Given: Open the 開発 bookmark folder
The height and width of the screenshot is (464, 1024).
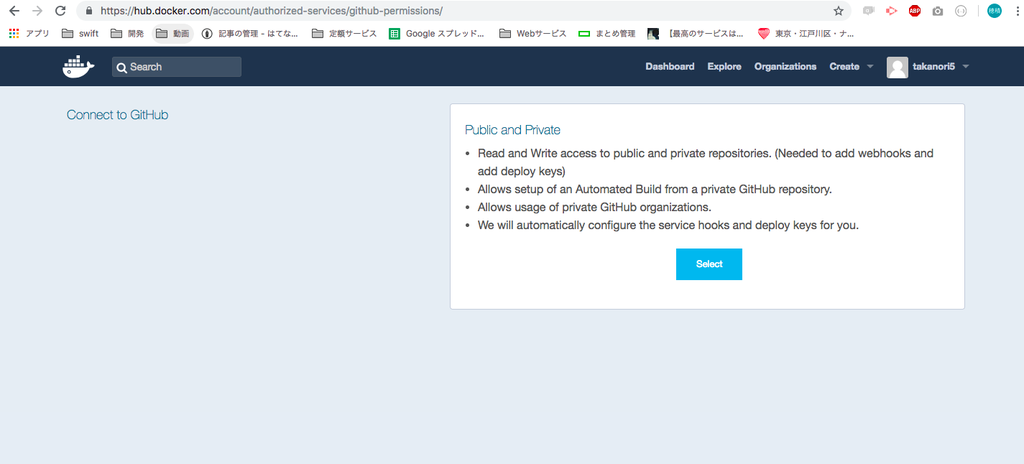Looking at the screenshot, I should 127,33.
